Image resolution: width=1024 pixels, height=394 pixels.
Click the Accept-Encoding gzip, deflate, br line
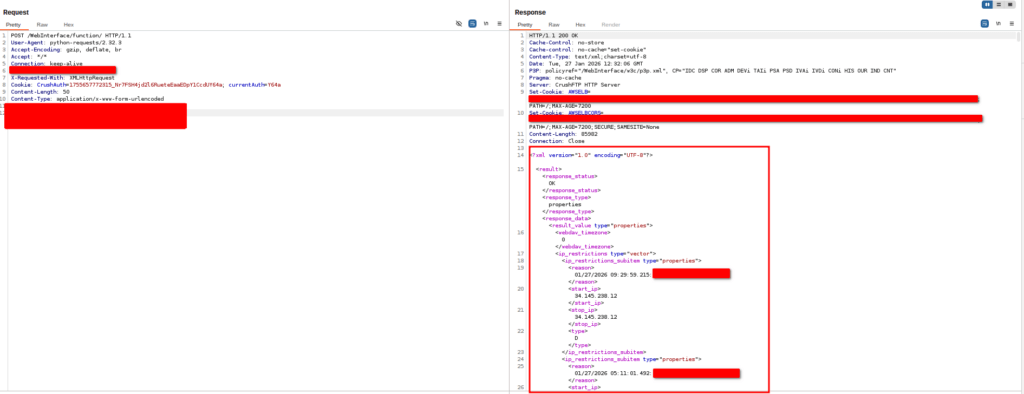pos(66,50)
